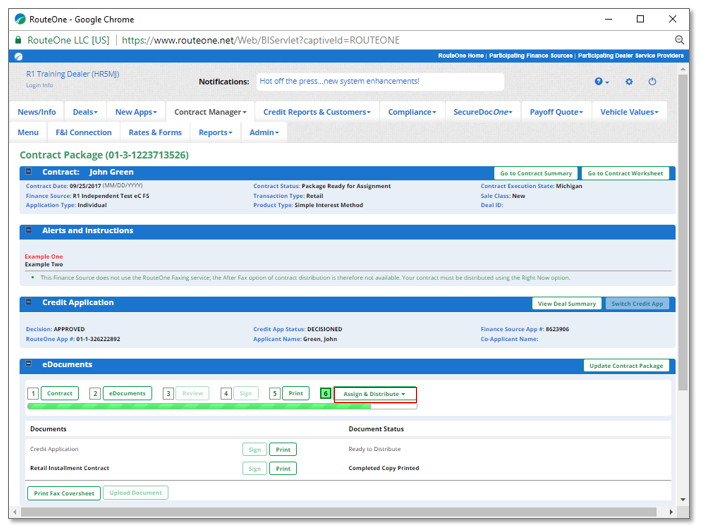Click the scroll right arrow
The width and height of the screenshot is (702, 530).
point(671,512)
